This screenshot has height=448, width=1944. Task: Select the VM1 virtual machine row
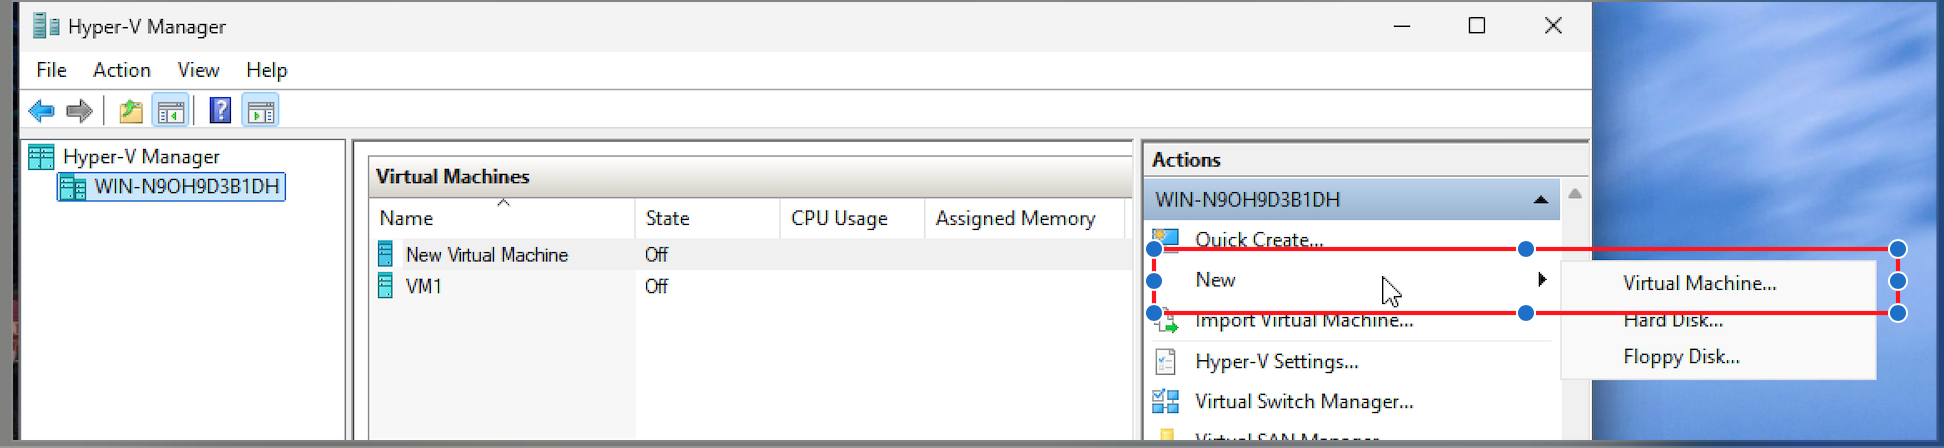(751, 286)
